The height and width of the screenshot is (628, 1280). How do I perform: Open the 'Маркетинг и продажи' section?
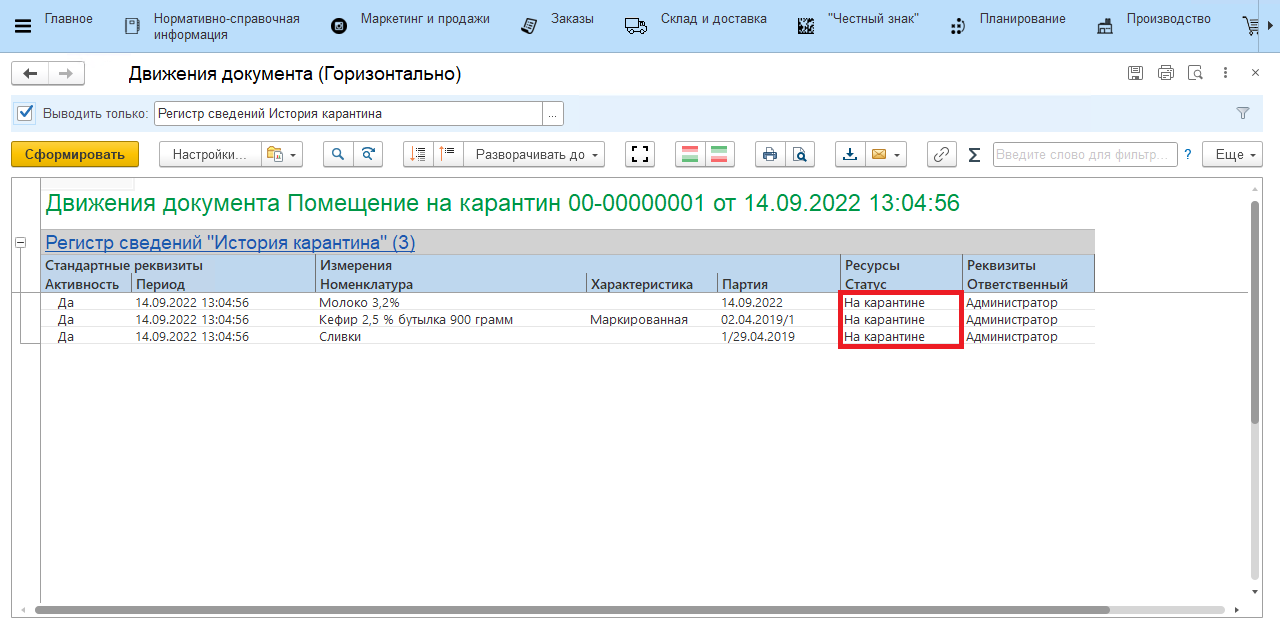tap(424, 19)
